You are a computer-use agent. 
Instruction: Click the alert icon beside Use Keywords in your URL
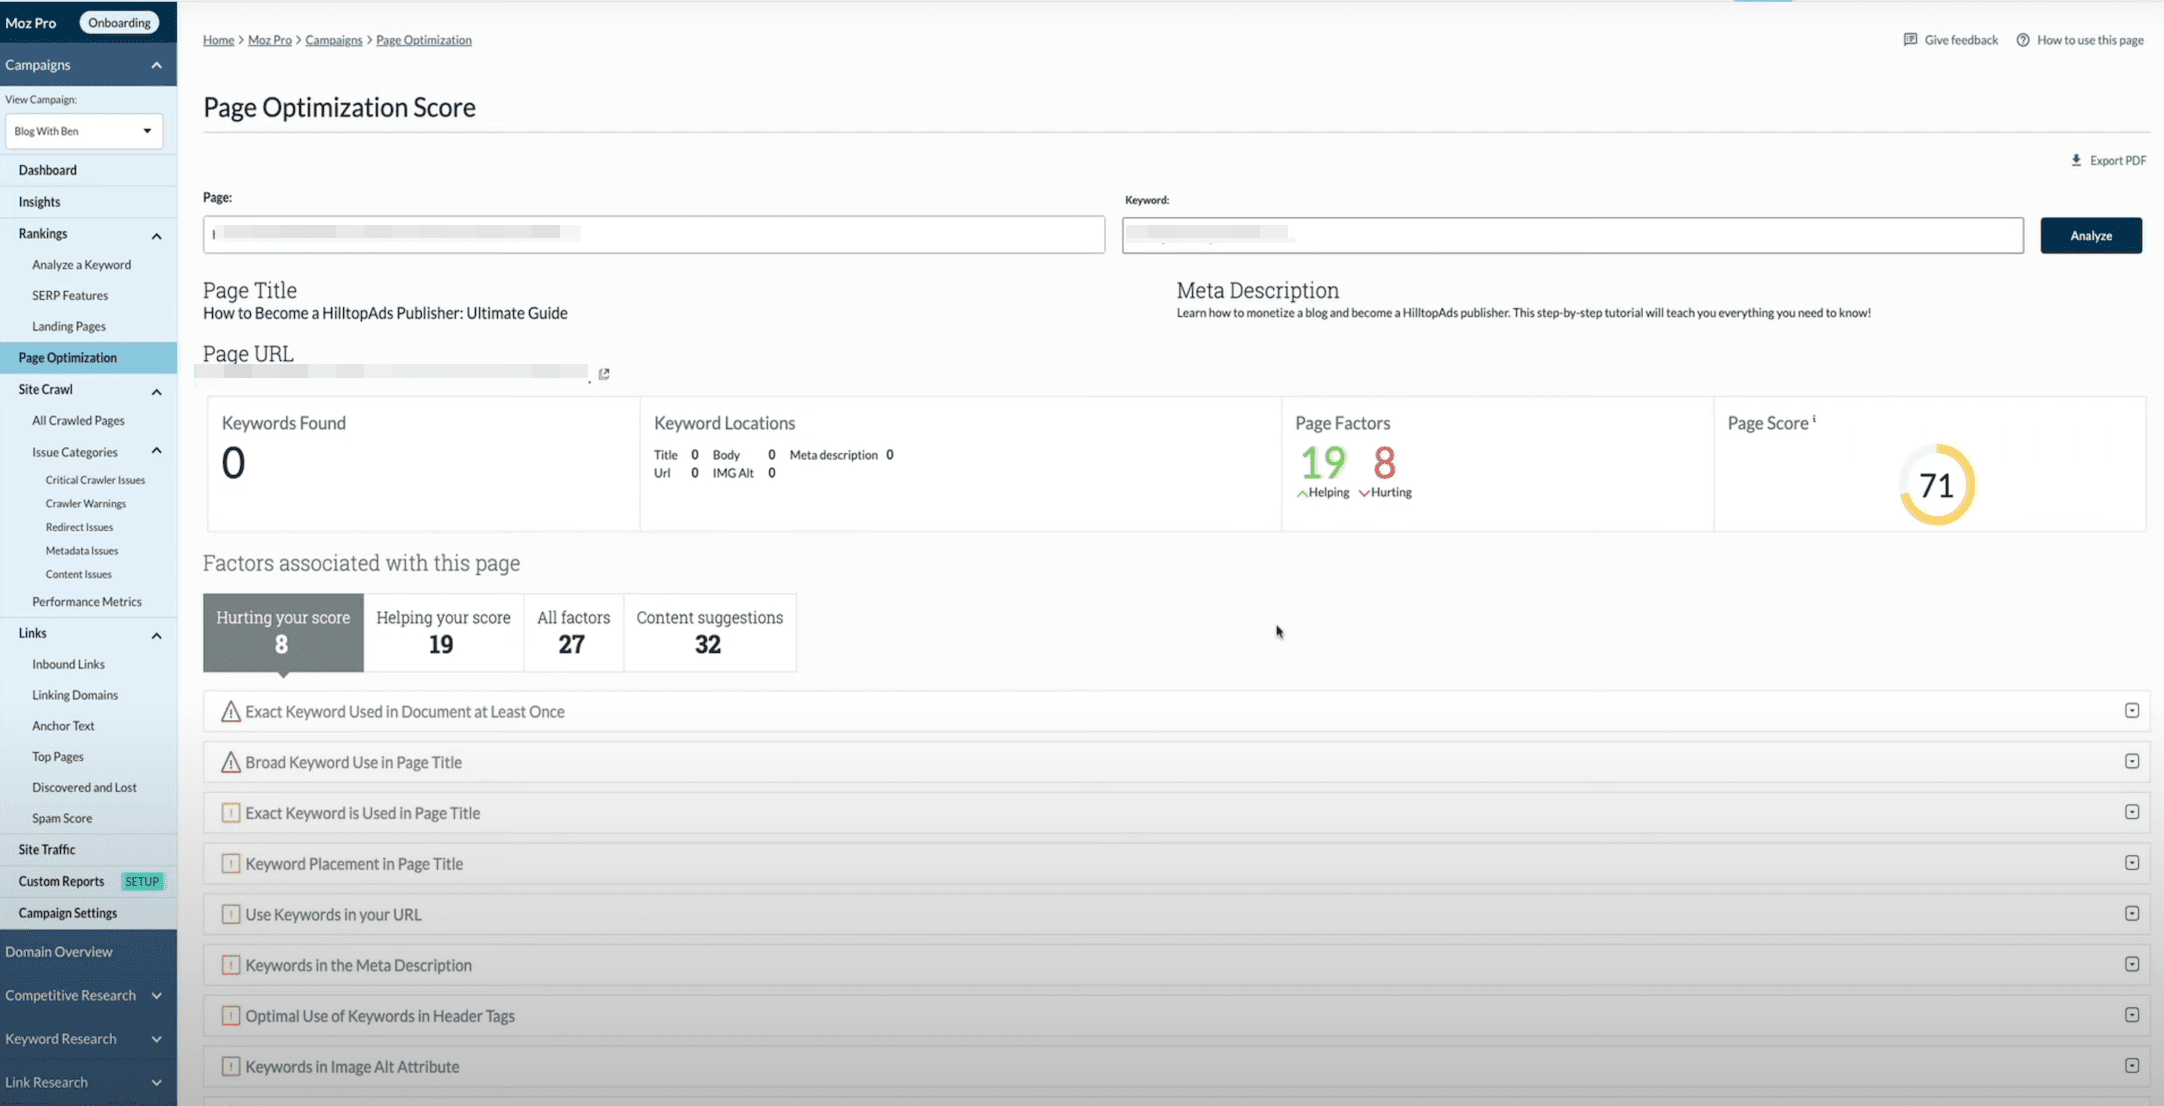(x=231, y=914)
